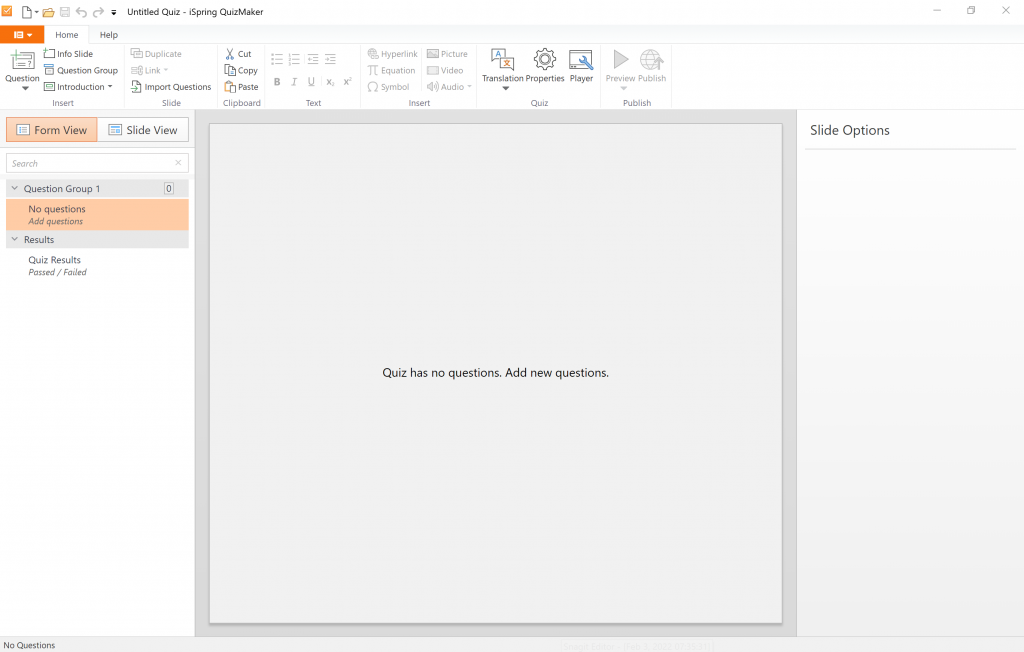Screen dimensions: 1024x652
Task: Open the Help tab
Action: click(x=108, y=35)
